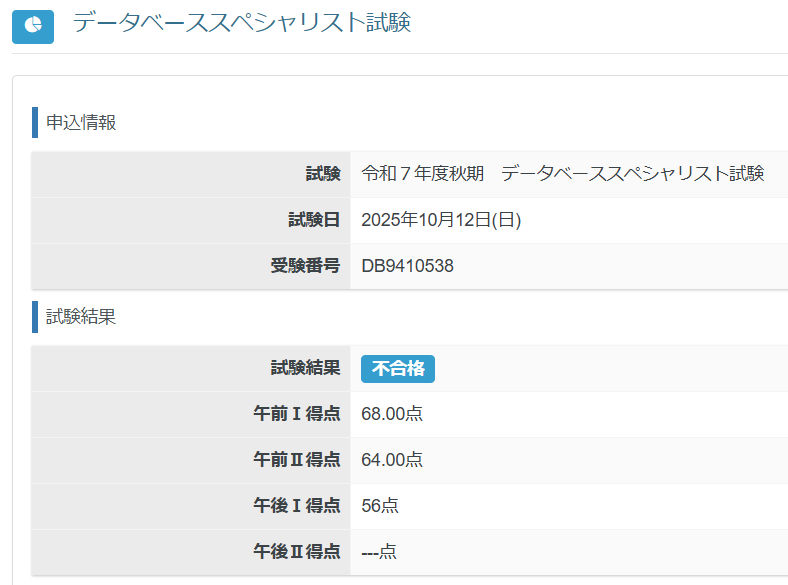
Task: Select the ---点 placeholder score
Action: coord(379,552)
